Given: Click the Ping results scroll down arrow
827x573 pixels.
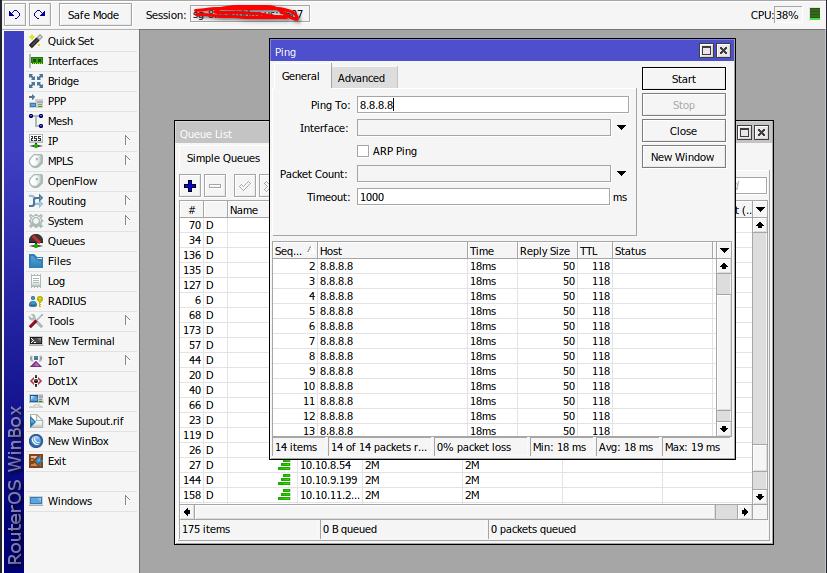Looking at the screenshot, I should pyautogui.click(x=724, y=429).
